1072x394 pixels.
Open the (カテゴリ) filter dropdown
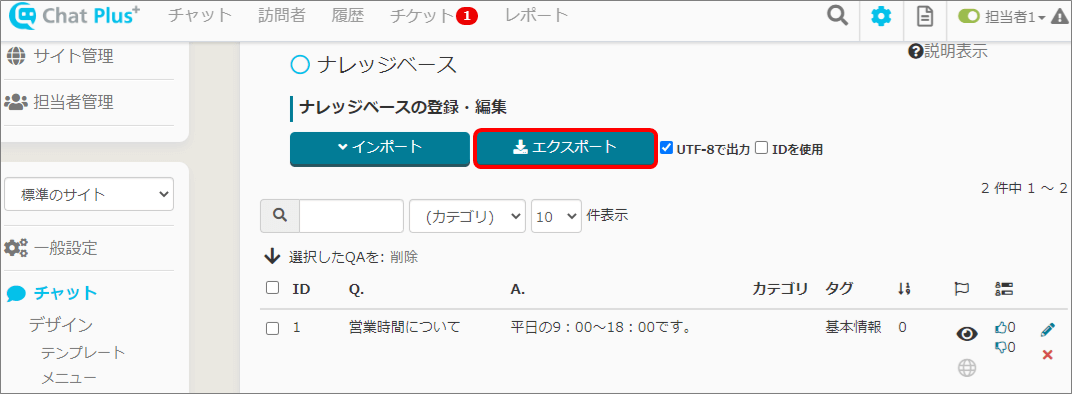[x=468, y=216]
